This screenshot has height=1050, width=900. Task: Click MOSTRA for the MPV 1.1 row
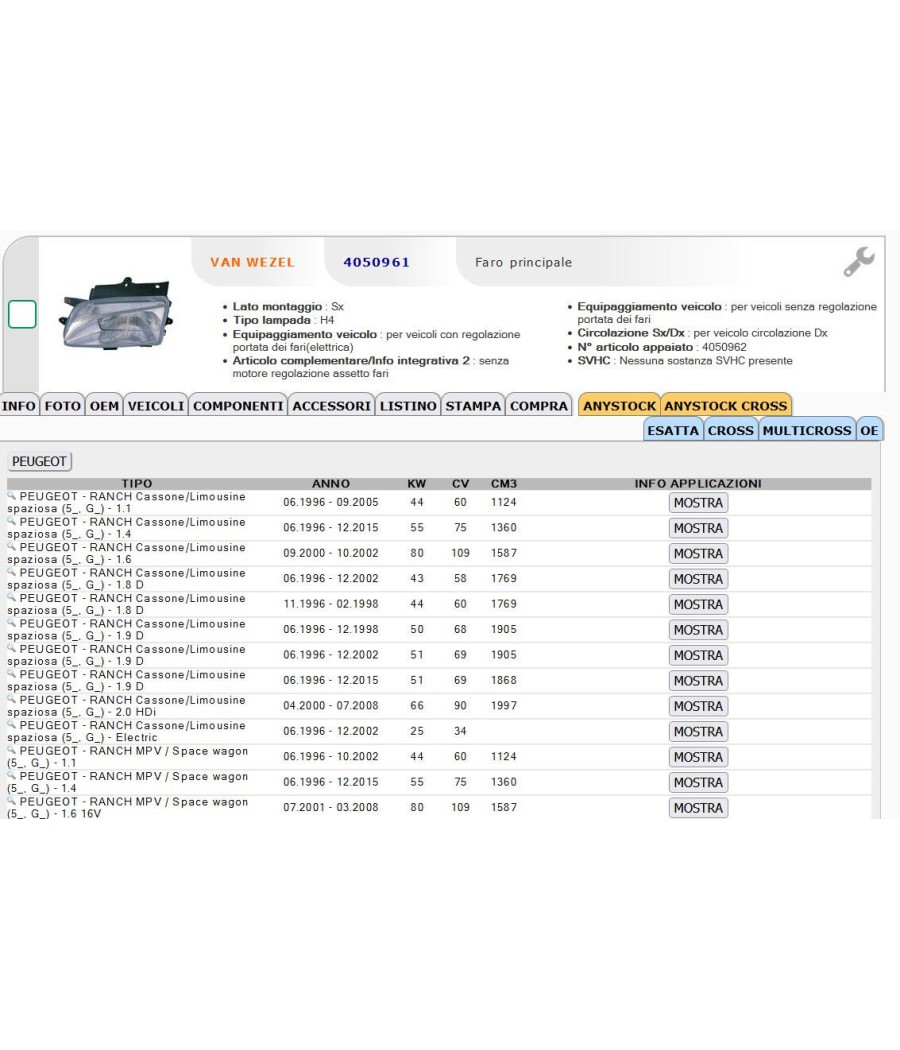[x=698, y=757]
